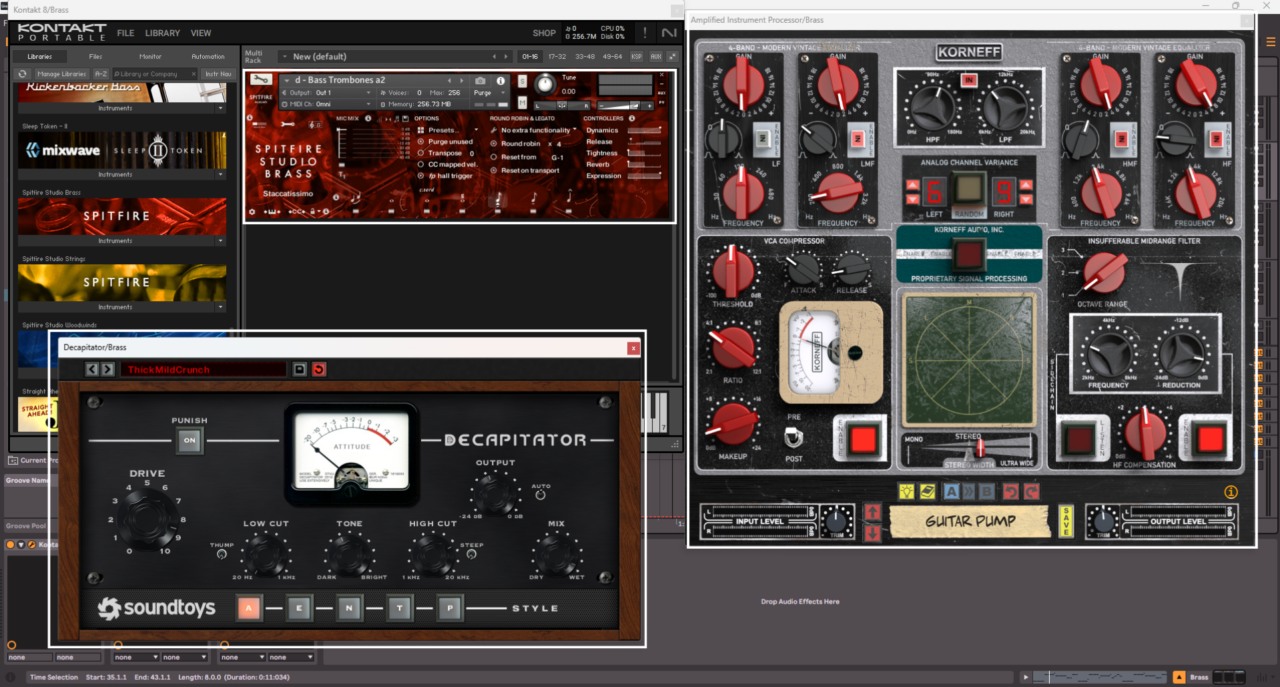Toggle Transpose option
Viewport: 1280px width, 687px height.
click(421, 153)
